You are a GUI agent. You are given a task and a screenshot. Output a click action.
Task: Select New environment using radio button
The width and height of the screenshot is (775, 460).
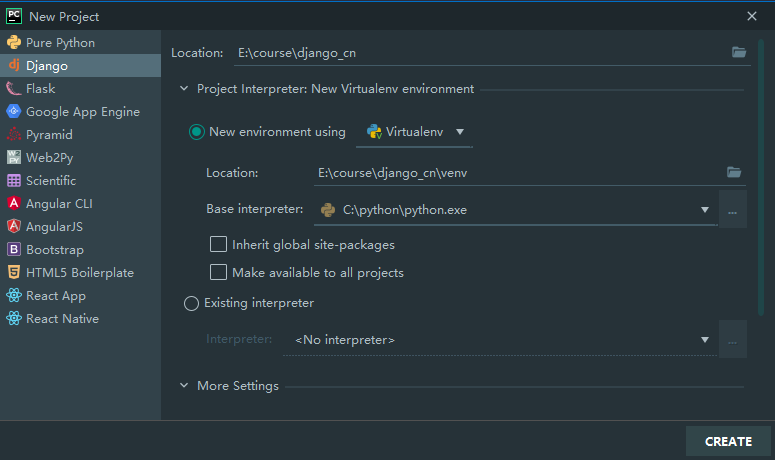pos(197,132)
